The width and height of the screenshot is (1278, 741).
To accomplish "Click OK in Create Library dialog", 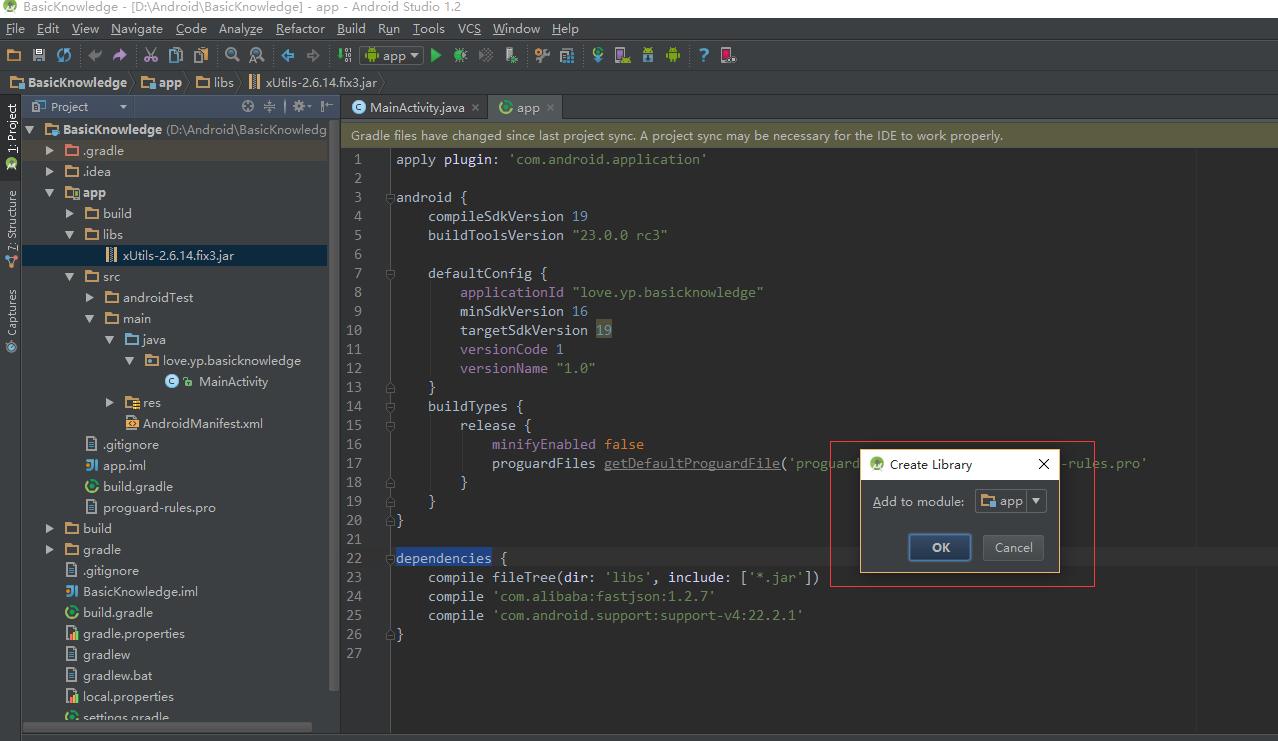I will click(940, 547).
